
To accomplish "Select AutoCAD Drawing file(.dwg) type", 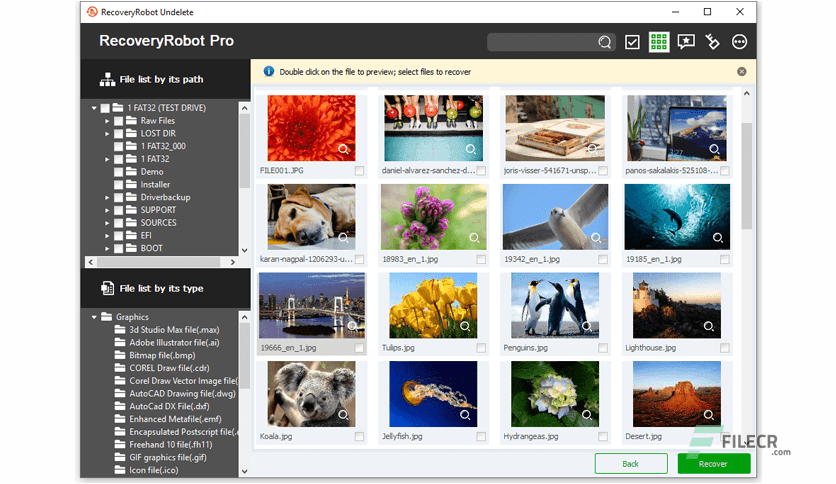I will (182, 393).
